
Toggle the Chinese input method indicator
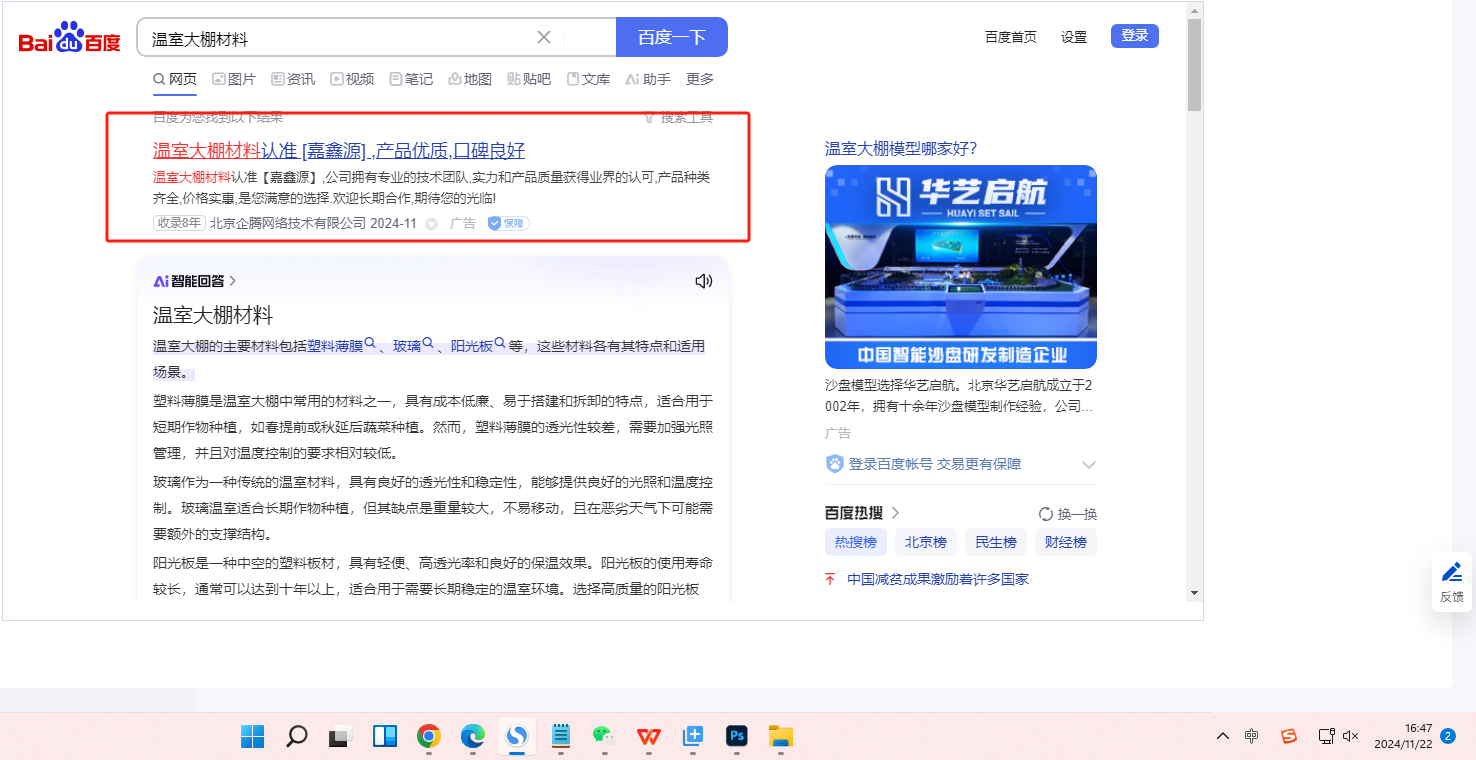coord(1252,736)
